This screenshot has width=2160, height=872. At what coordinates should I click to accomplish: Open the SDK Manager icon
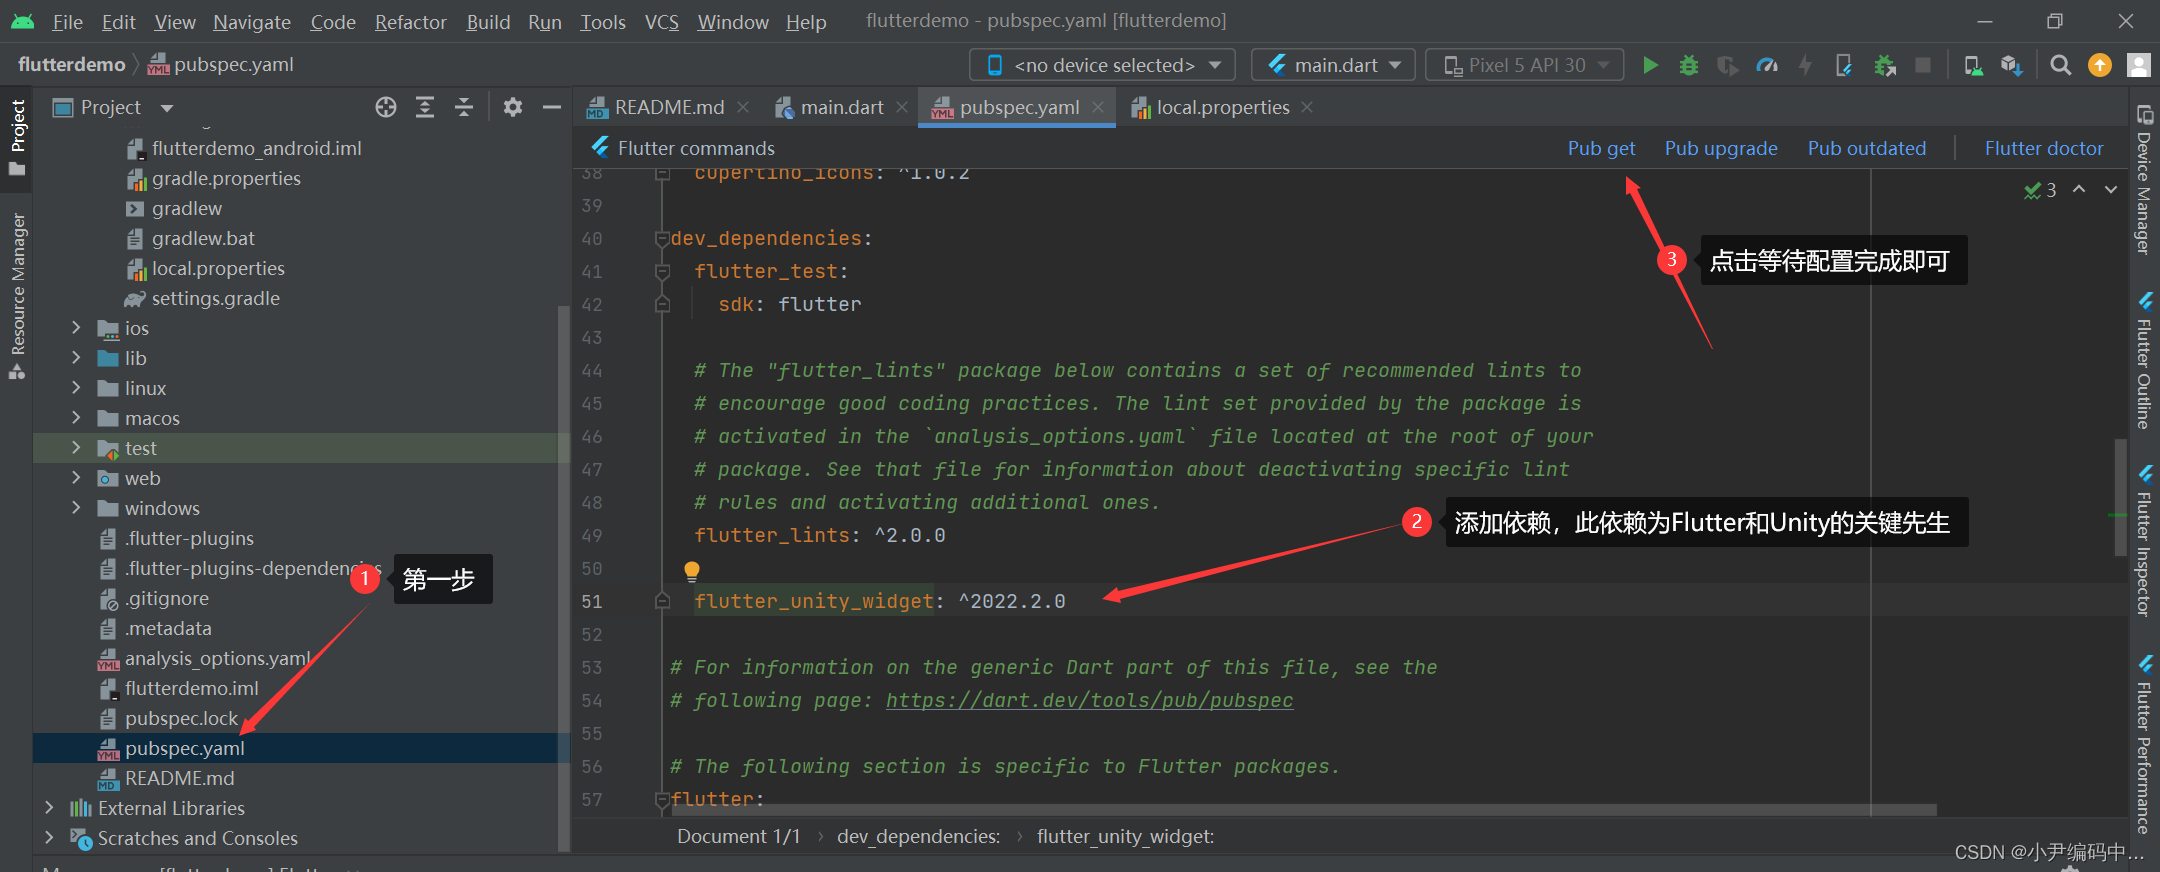coord(2012,65)
